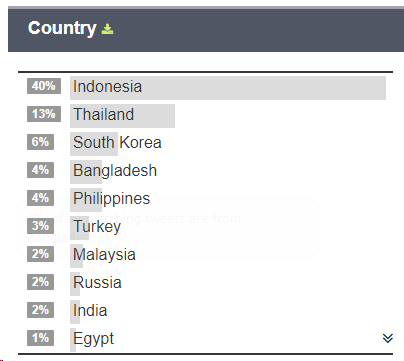
Task: Choose Egypt from the country list
Action: pos(93,339)
